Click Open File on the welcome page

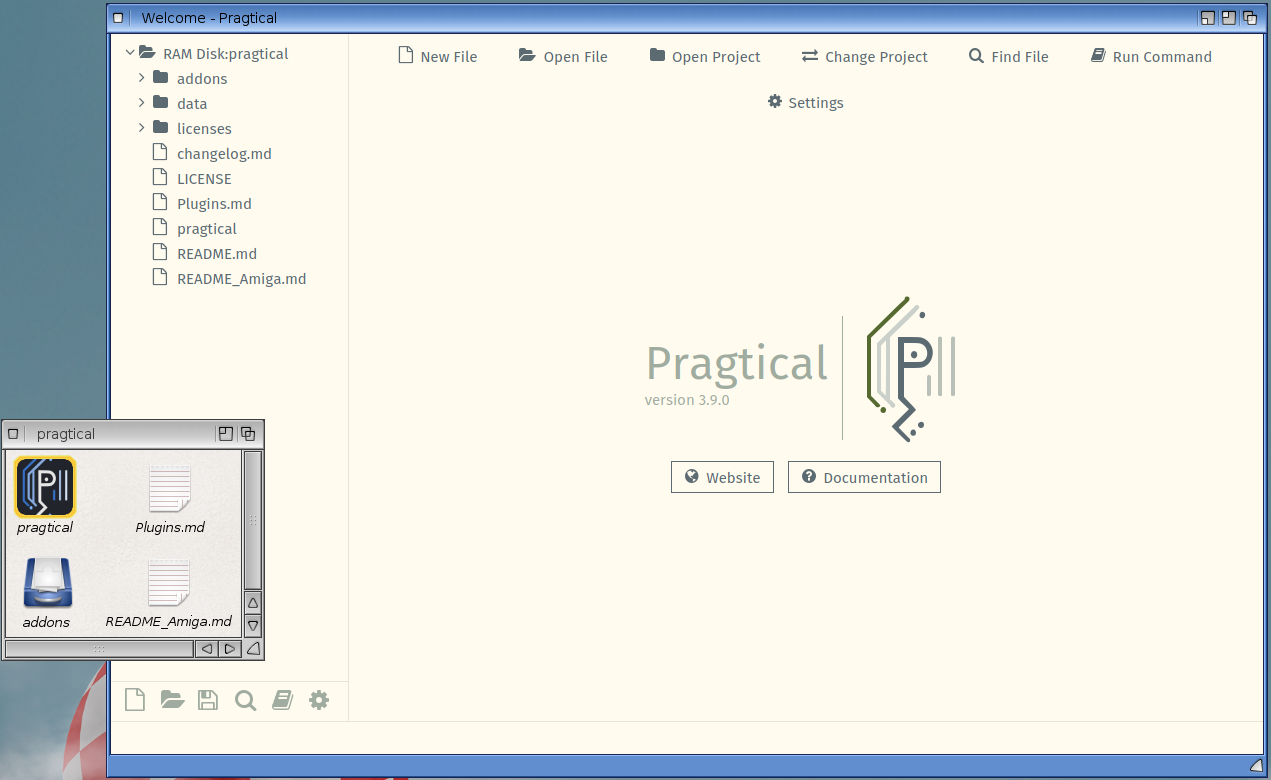click(563, 56)
